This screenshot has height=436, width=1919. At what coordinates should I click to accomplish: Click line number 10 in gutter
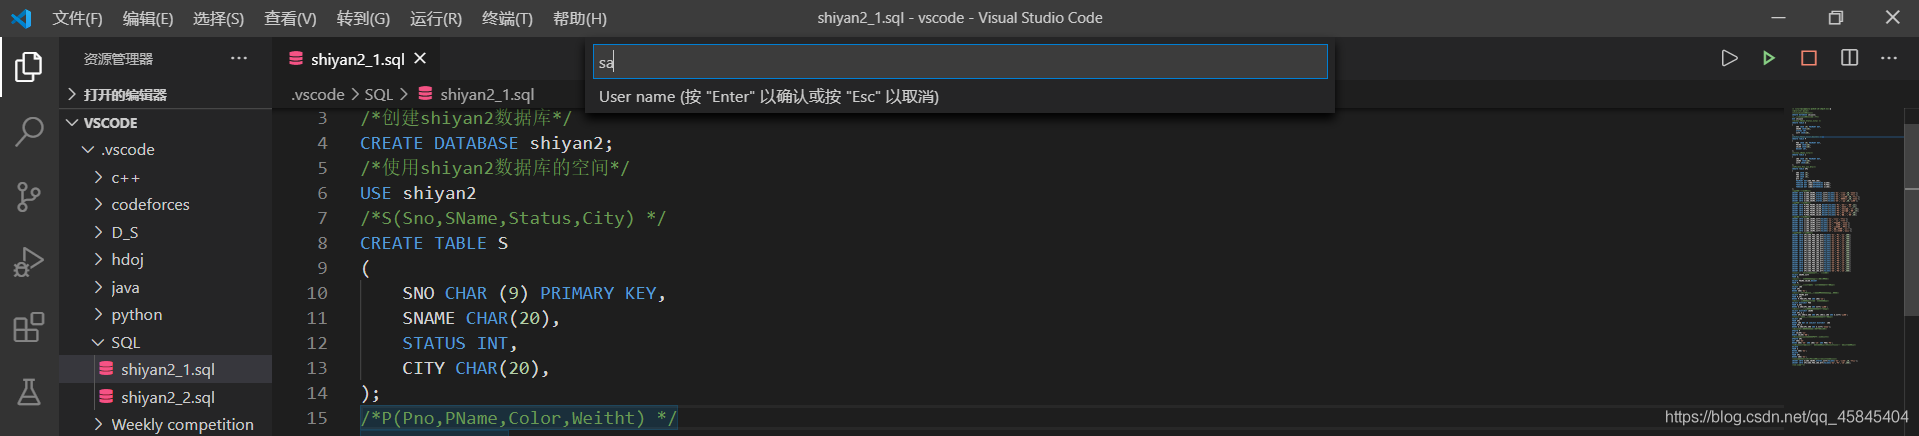click(x=317, y=293)
